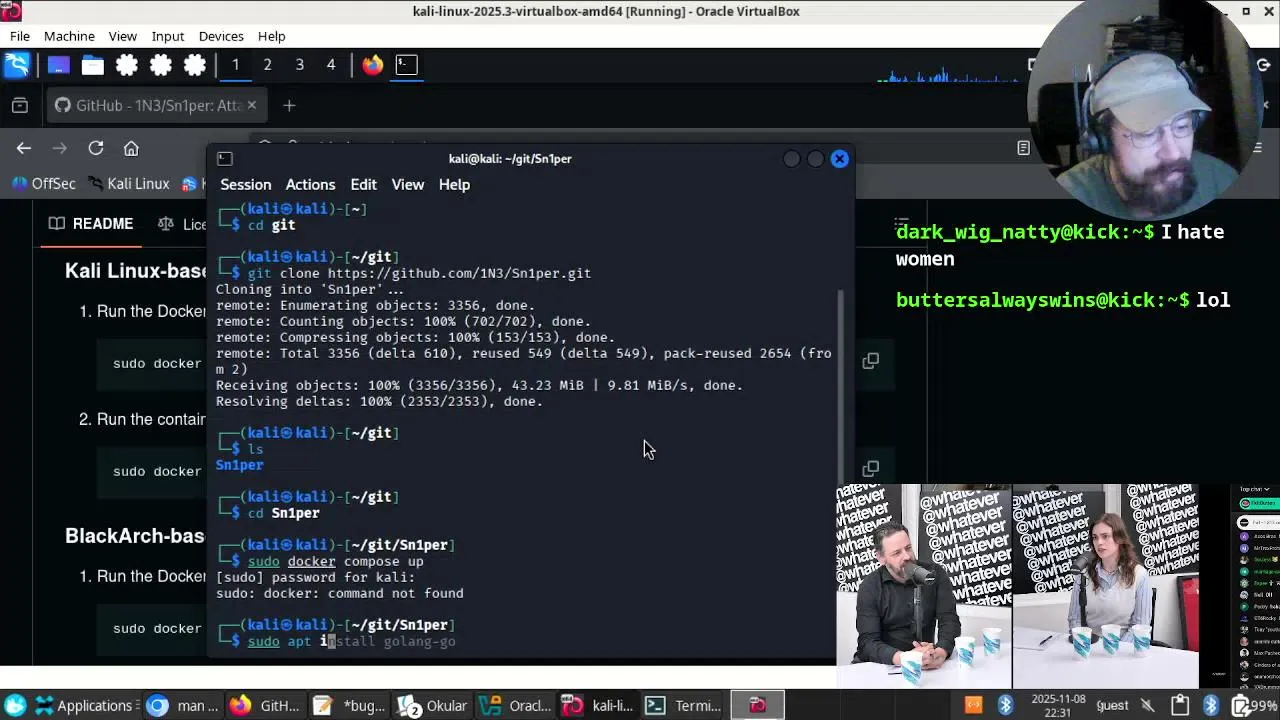Close the terminal window with blue X
Screen dimensions: 1280x720
[x=840, y=159]
